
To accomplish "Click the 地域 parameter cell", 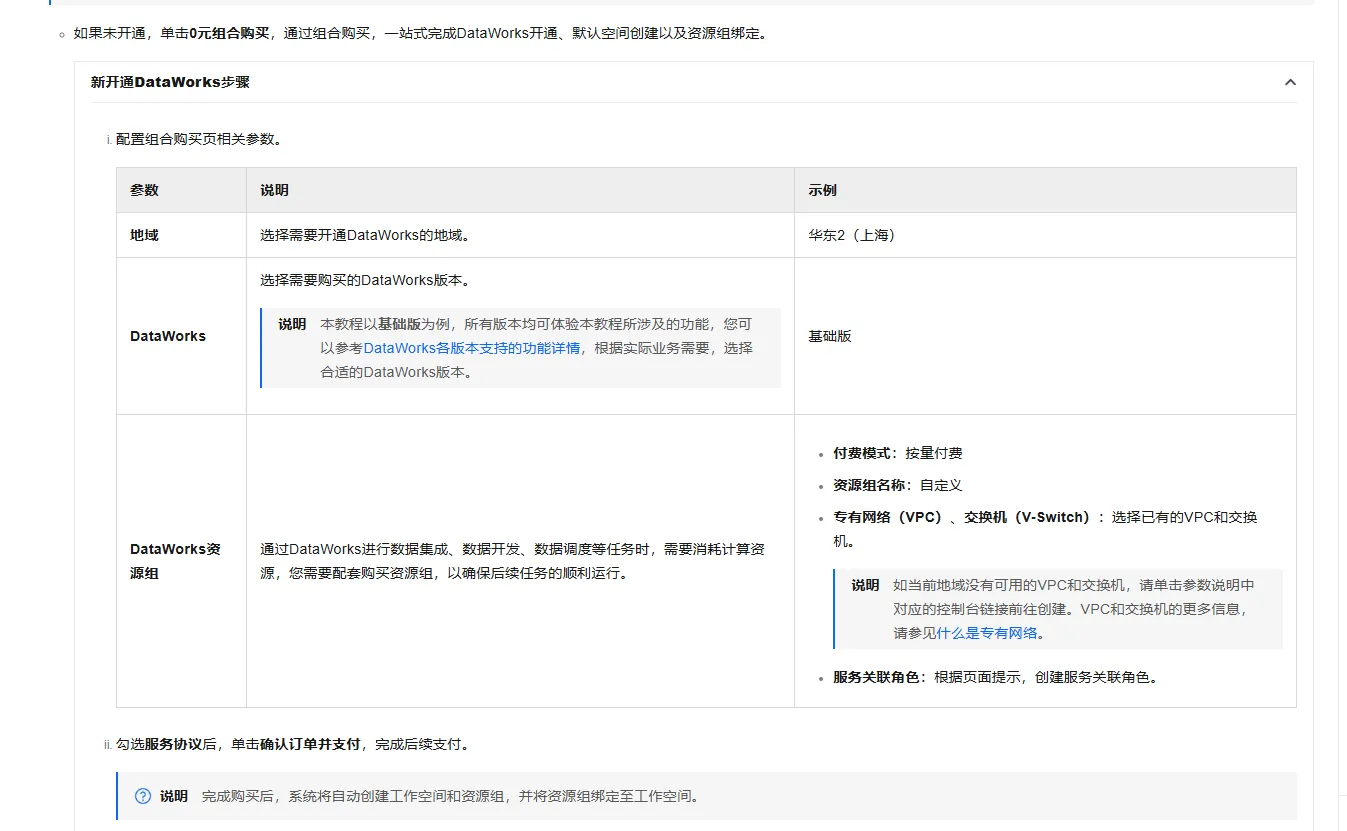I will click(x=181, y=235).
